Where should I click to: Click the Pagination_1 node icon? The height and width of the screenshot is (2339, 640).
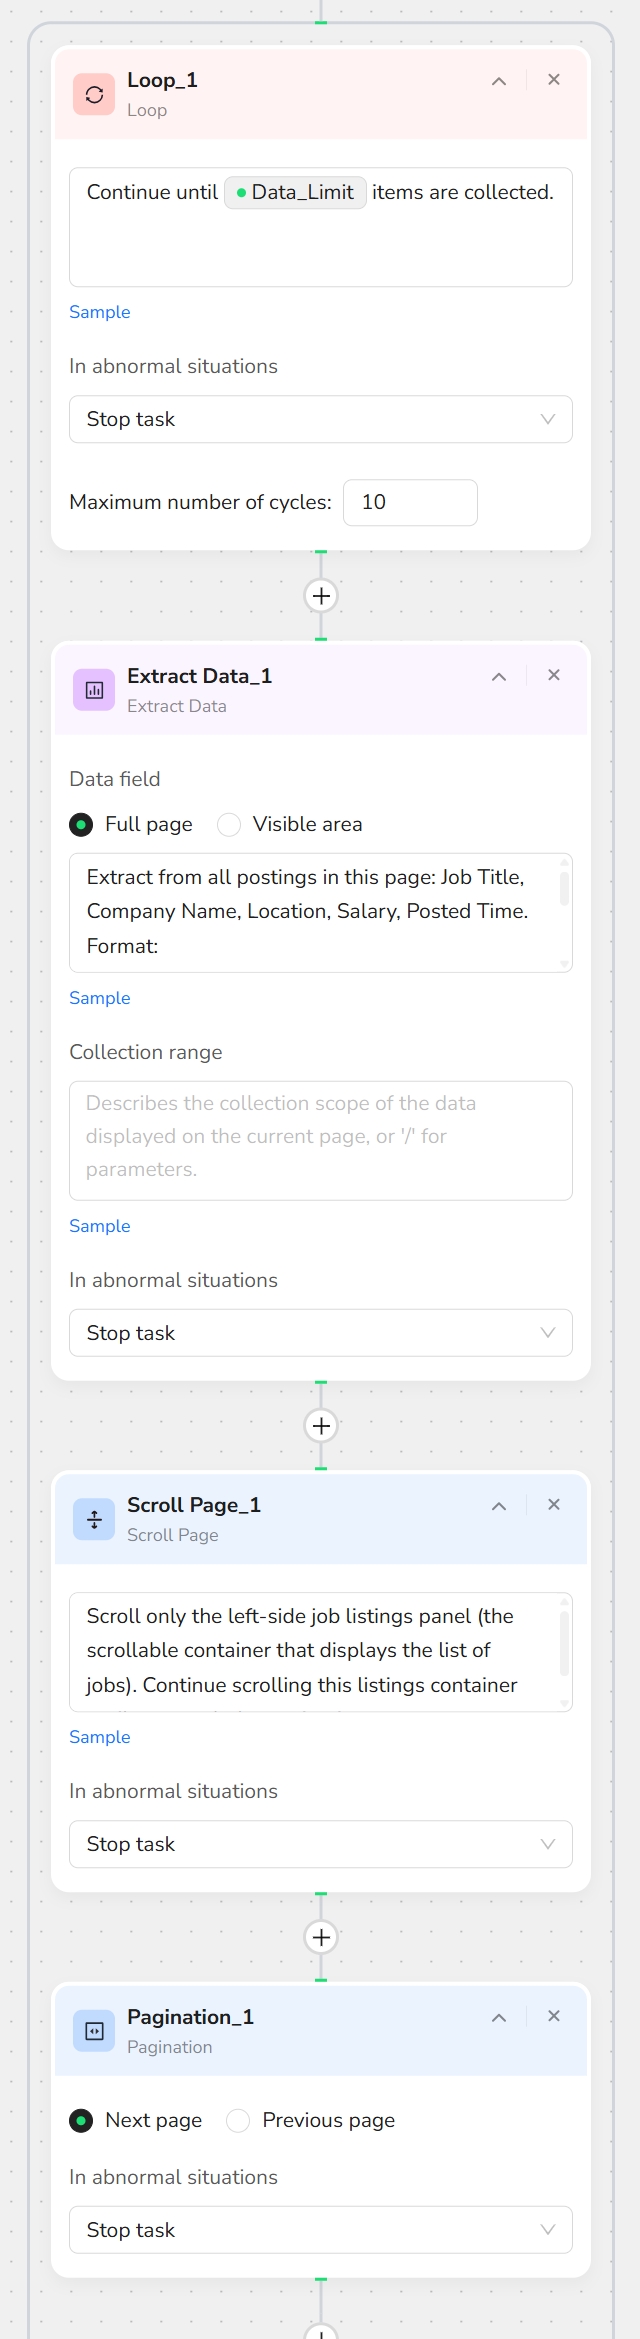click(94, 2031)
